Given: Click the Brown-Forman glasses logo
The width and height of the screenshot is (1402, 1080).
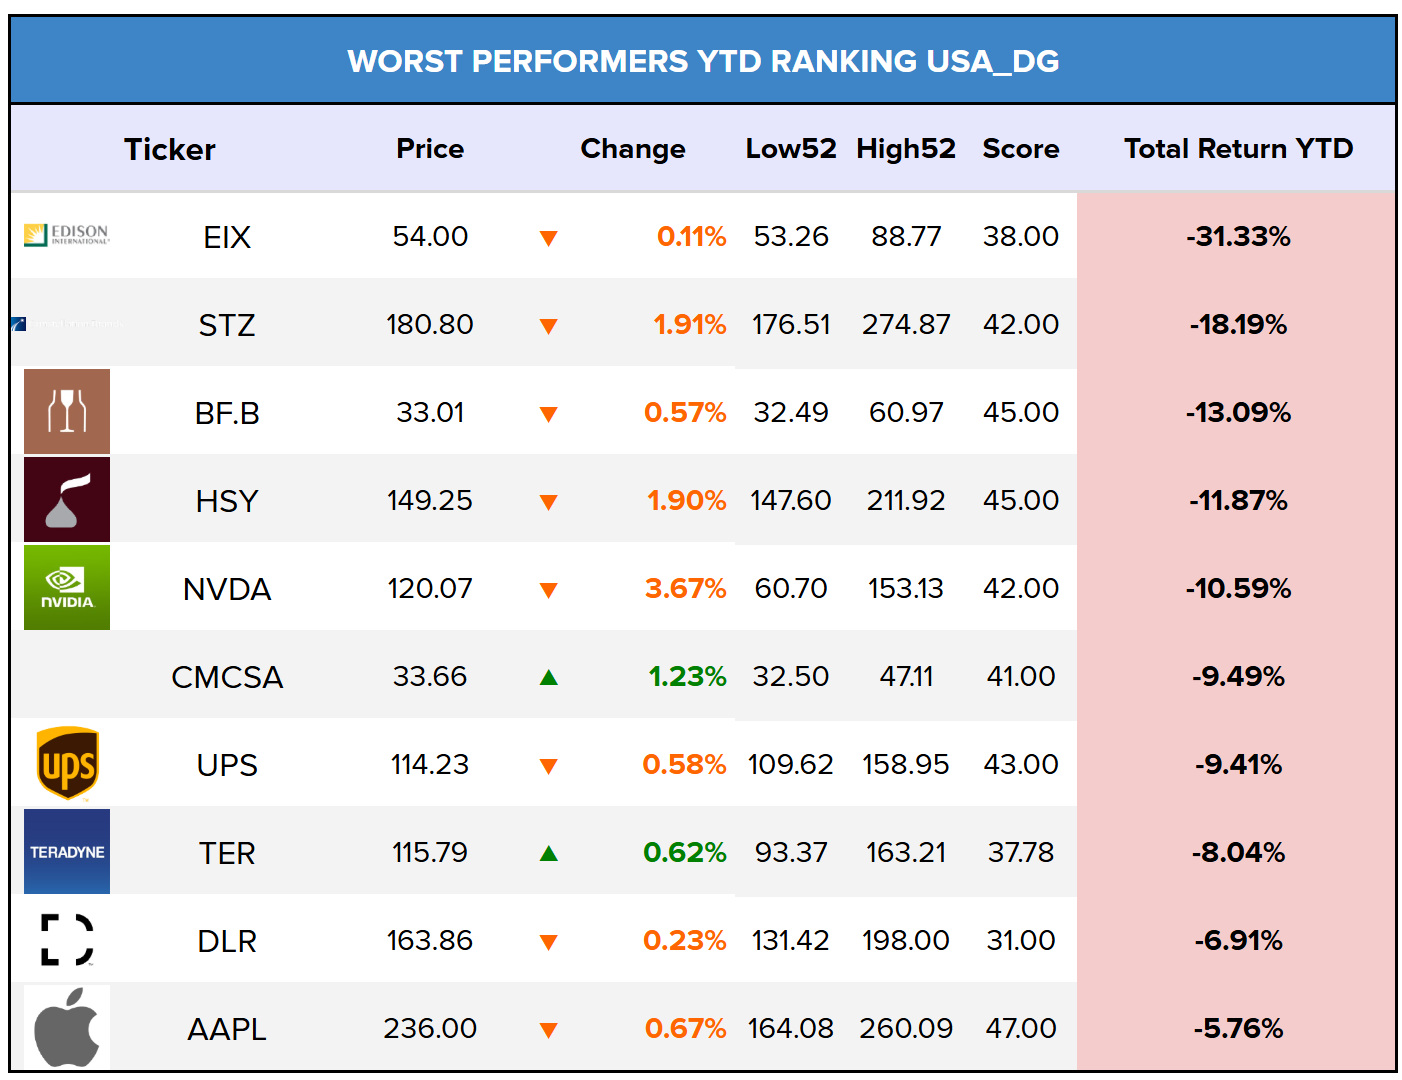Looking at the screenshot, I should 67,412.
